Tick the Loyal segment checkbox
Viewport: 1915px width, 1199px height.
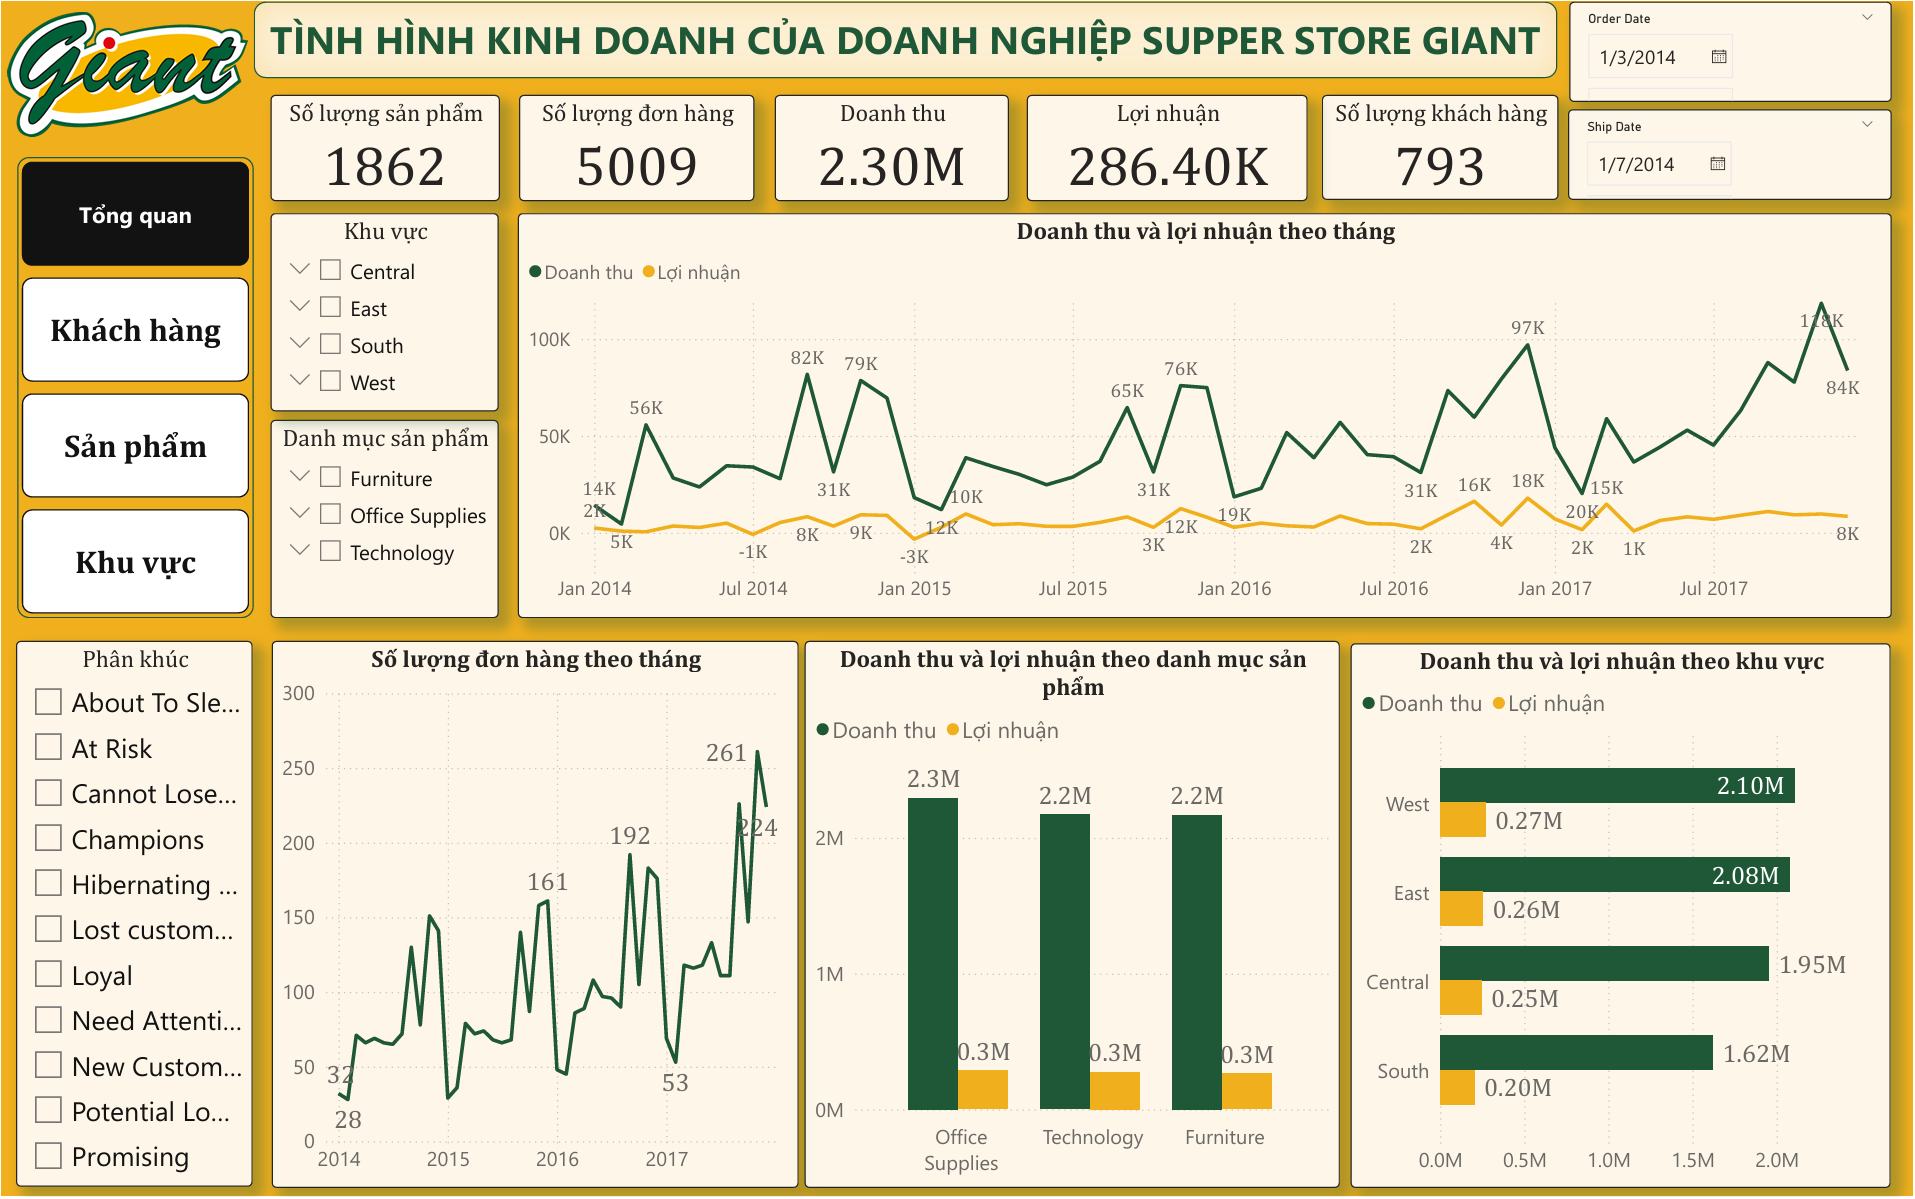tap(48, 974)
